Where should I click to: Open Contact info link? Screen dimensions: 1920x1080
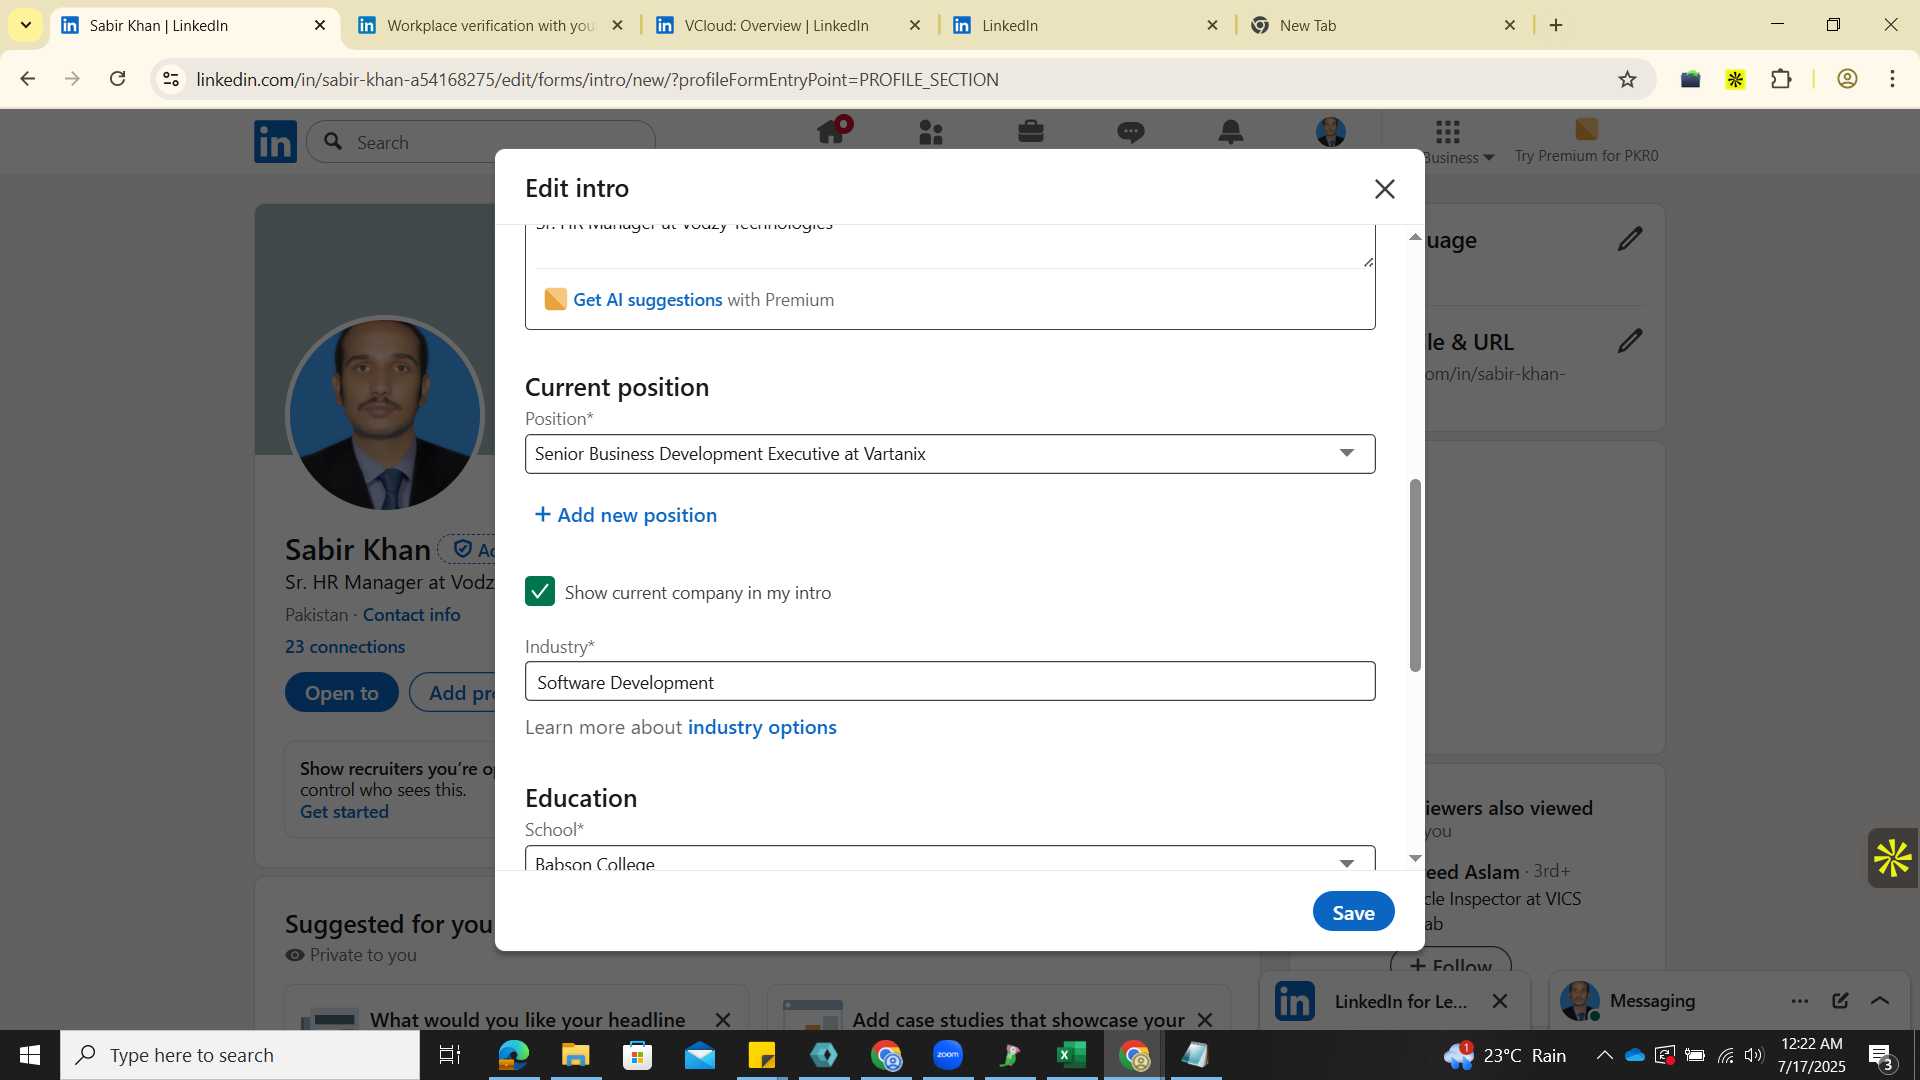point(411,615)
